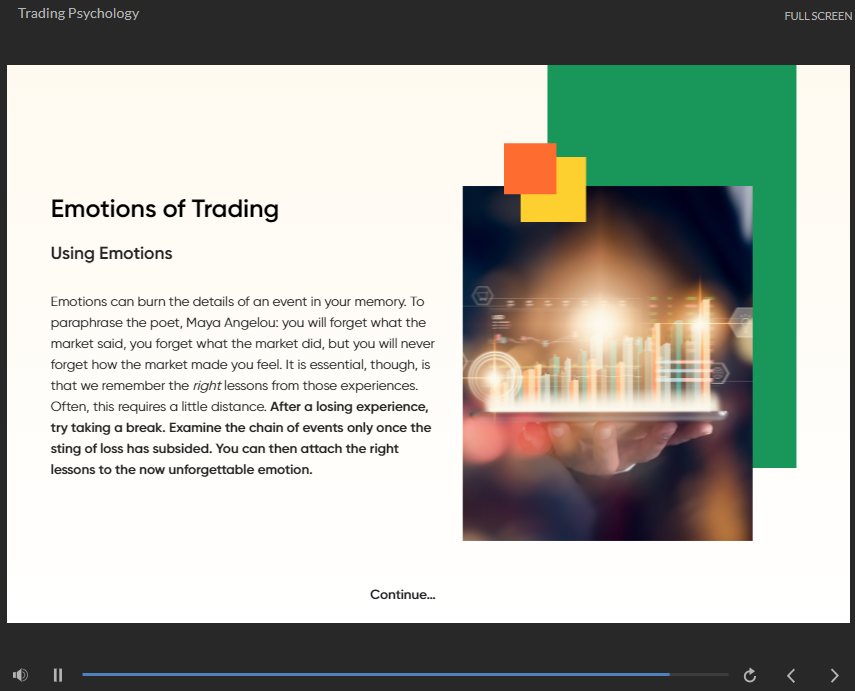Go to the previous slide arrow
Viewport: 855px width, 691px height.
coord(791,676)
